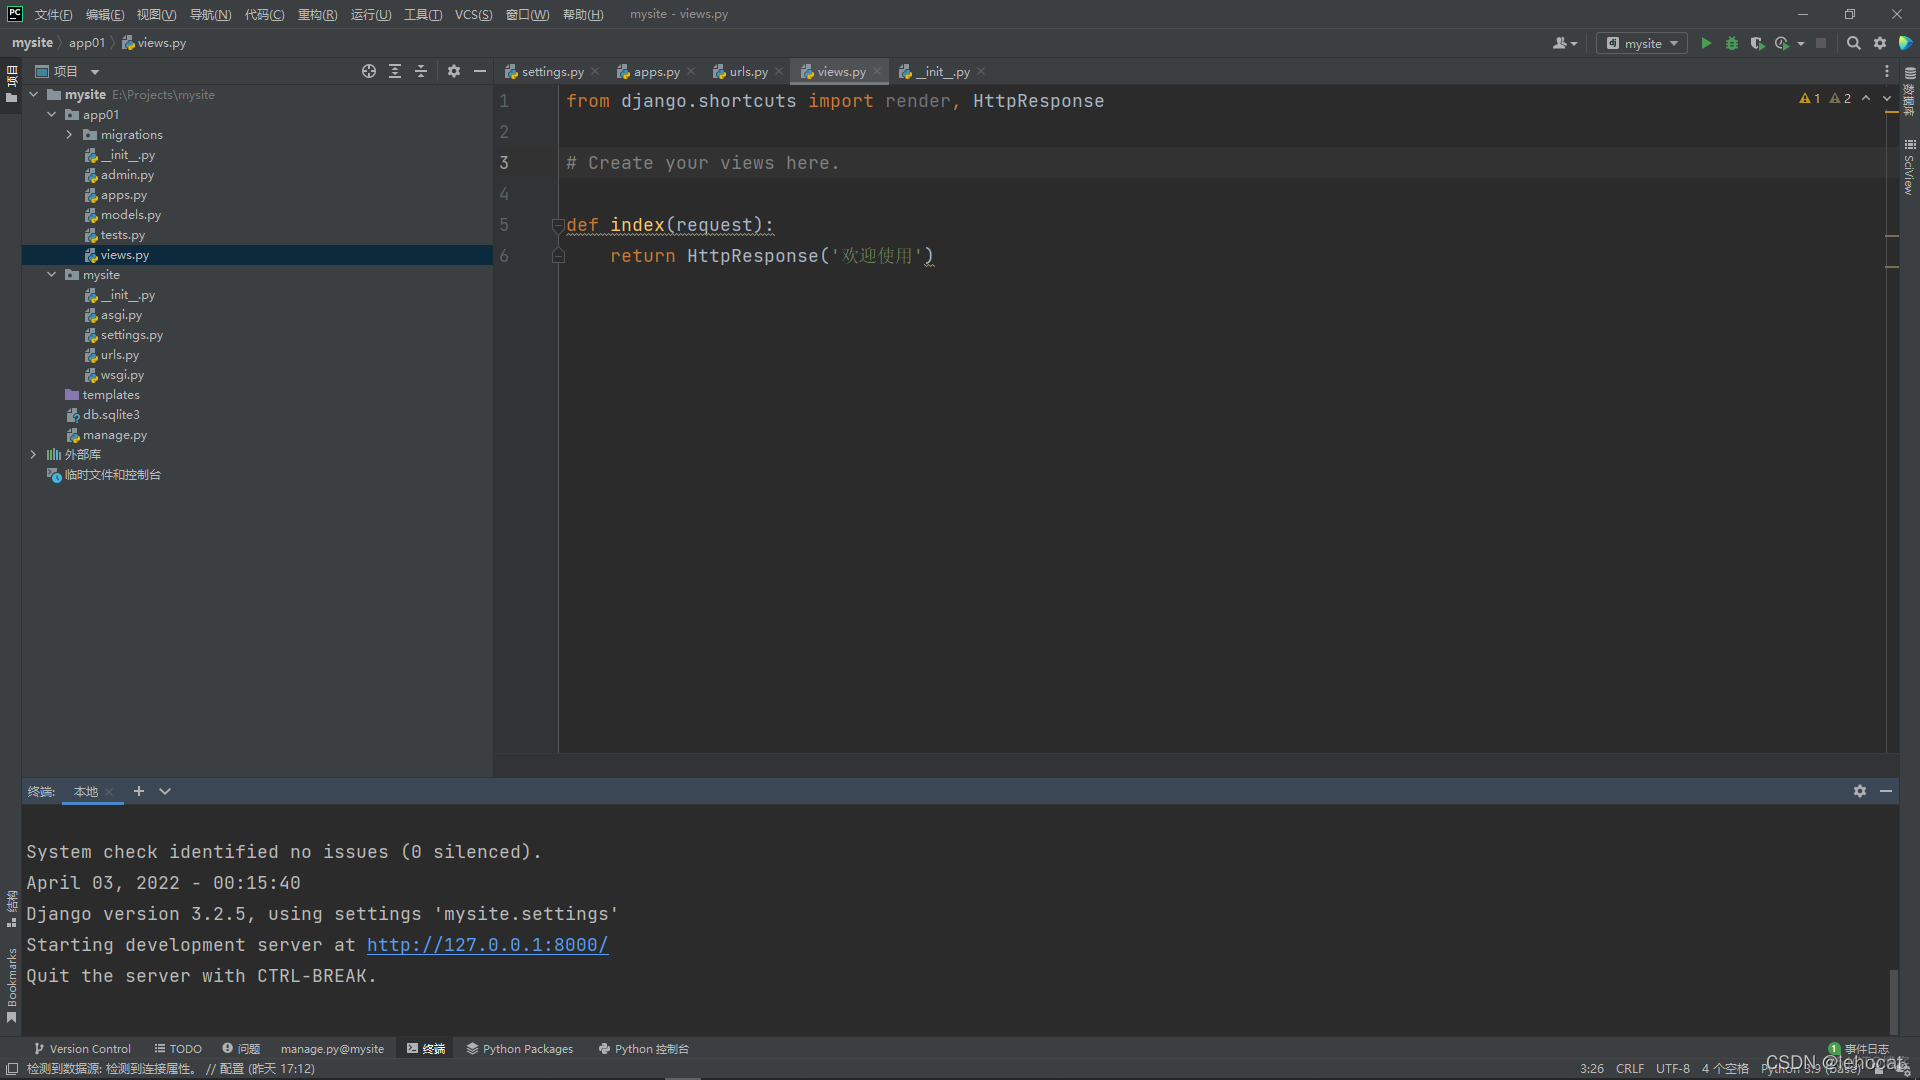This screenshot has width=1920, height=1080.
Task: Open the VCS menu
Action: tap(472, 13)
